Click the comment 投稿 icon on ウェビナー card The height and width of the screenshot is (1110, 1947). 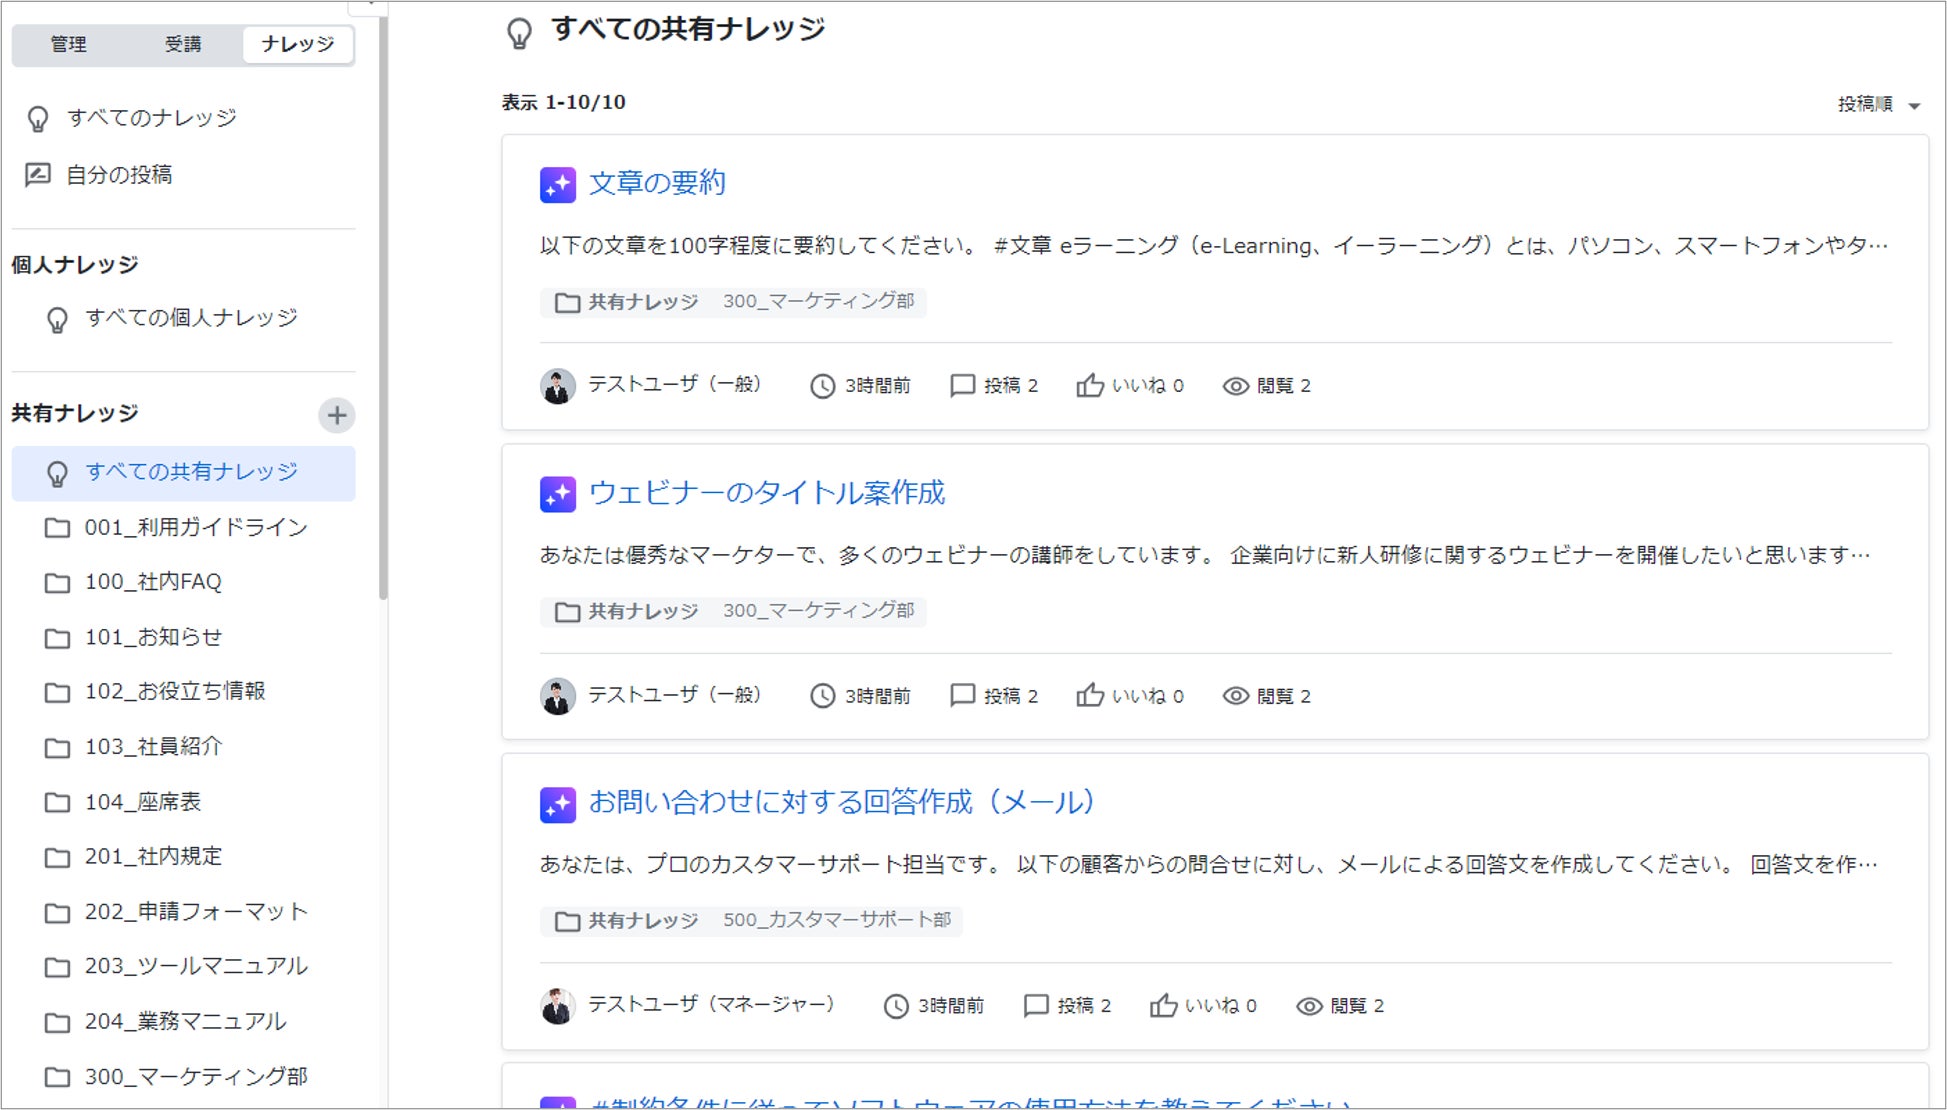(962, 695)
